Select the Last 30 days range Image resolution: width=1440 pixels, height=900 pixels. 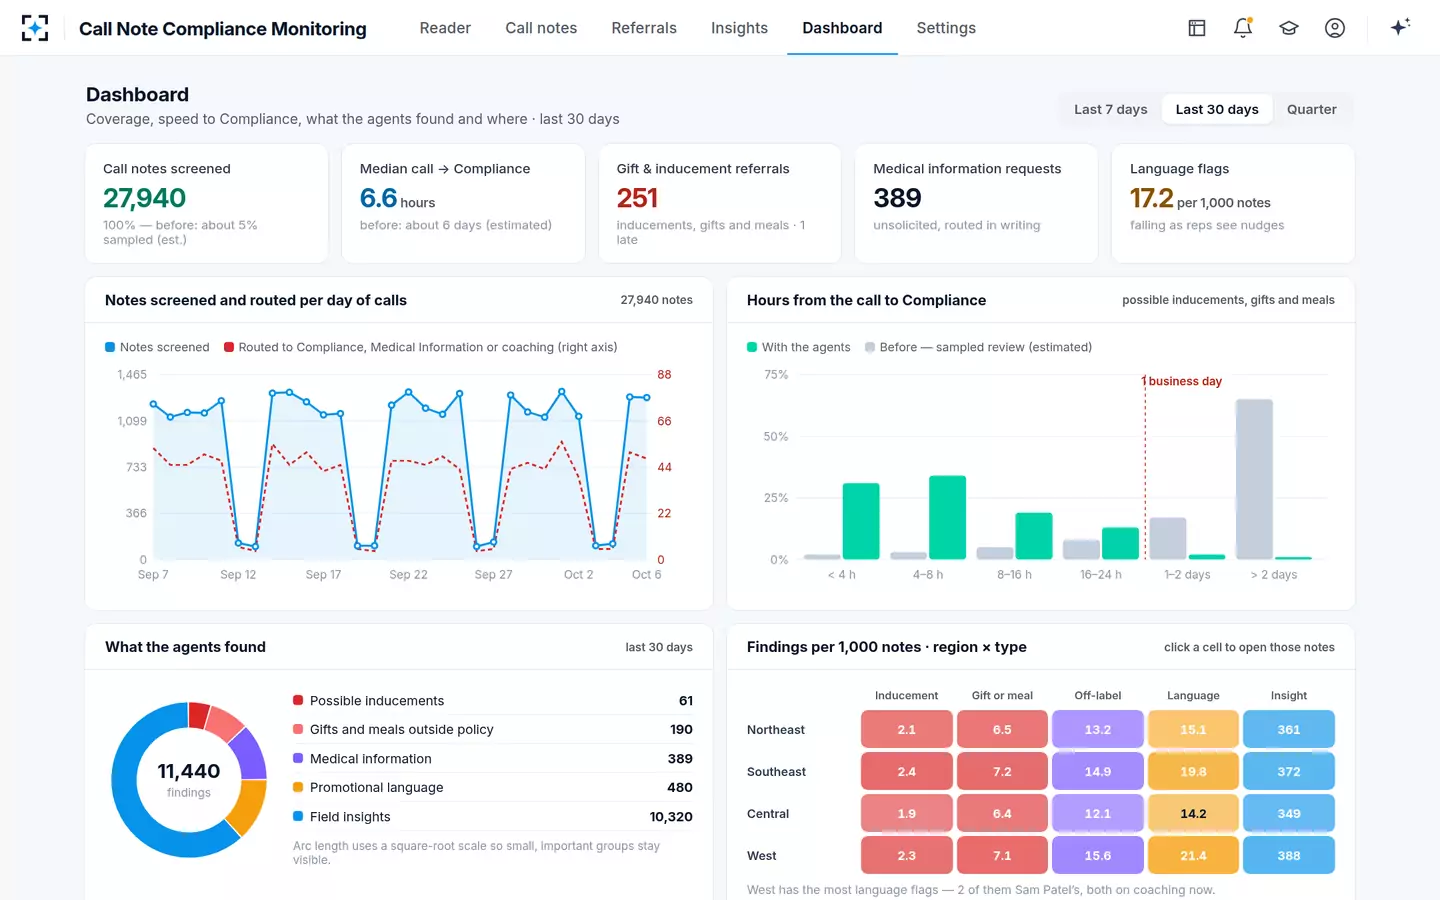(1217, 110)
